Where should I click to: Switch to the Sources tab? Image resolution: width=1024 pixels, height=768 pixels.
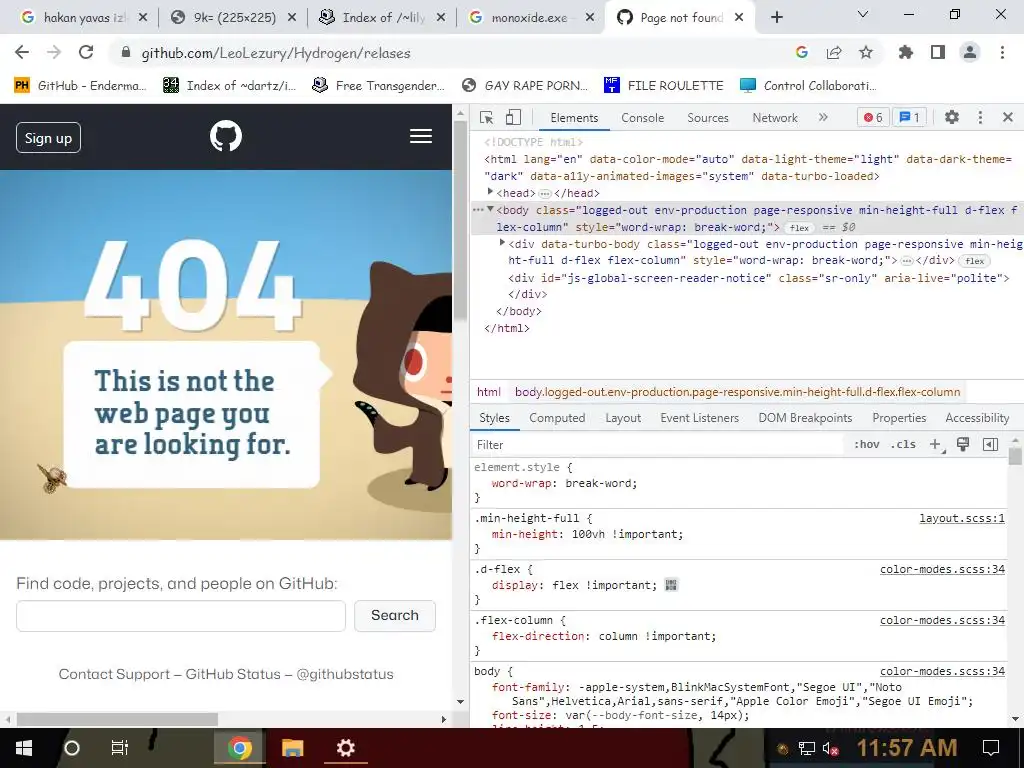point(707,118)
